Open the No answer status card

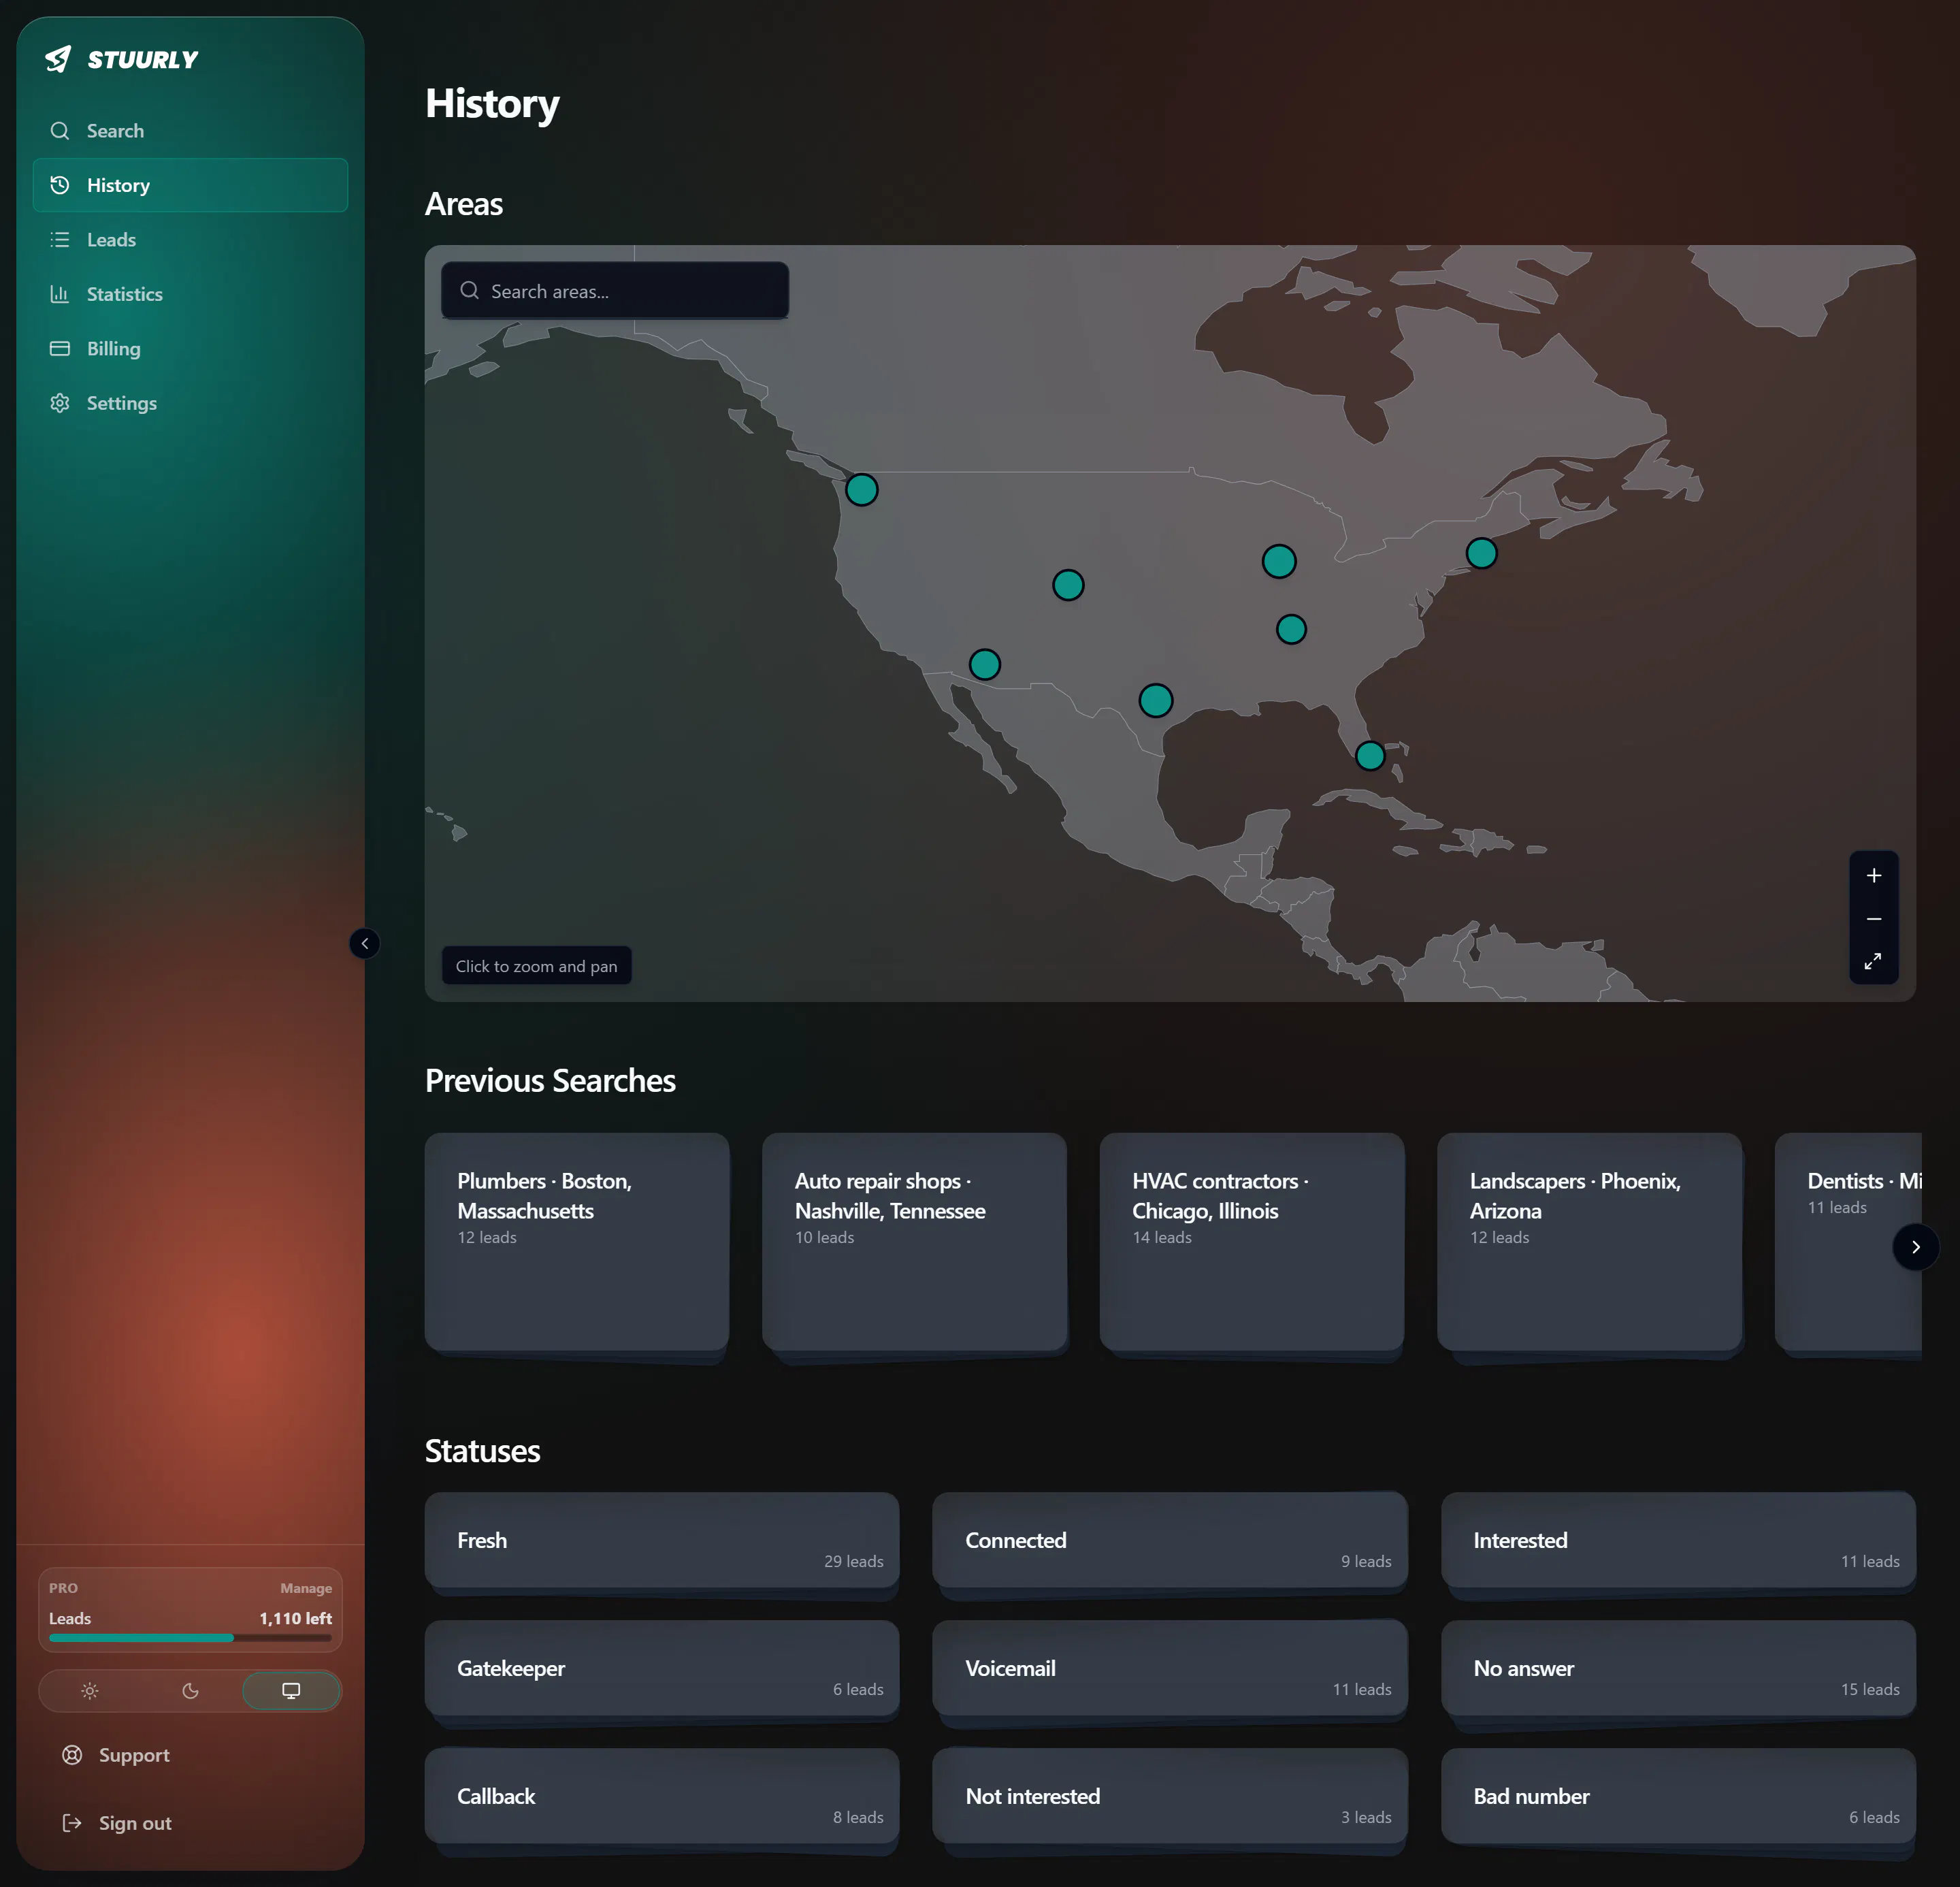(x=1678, y=1668)
